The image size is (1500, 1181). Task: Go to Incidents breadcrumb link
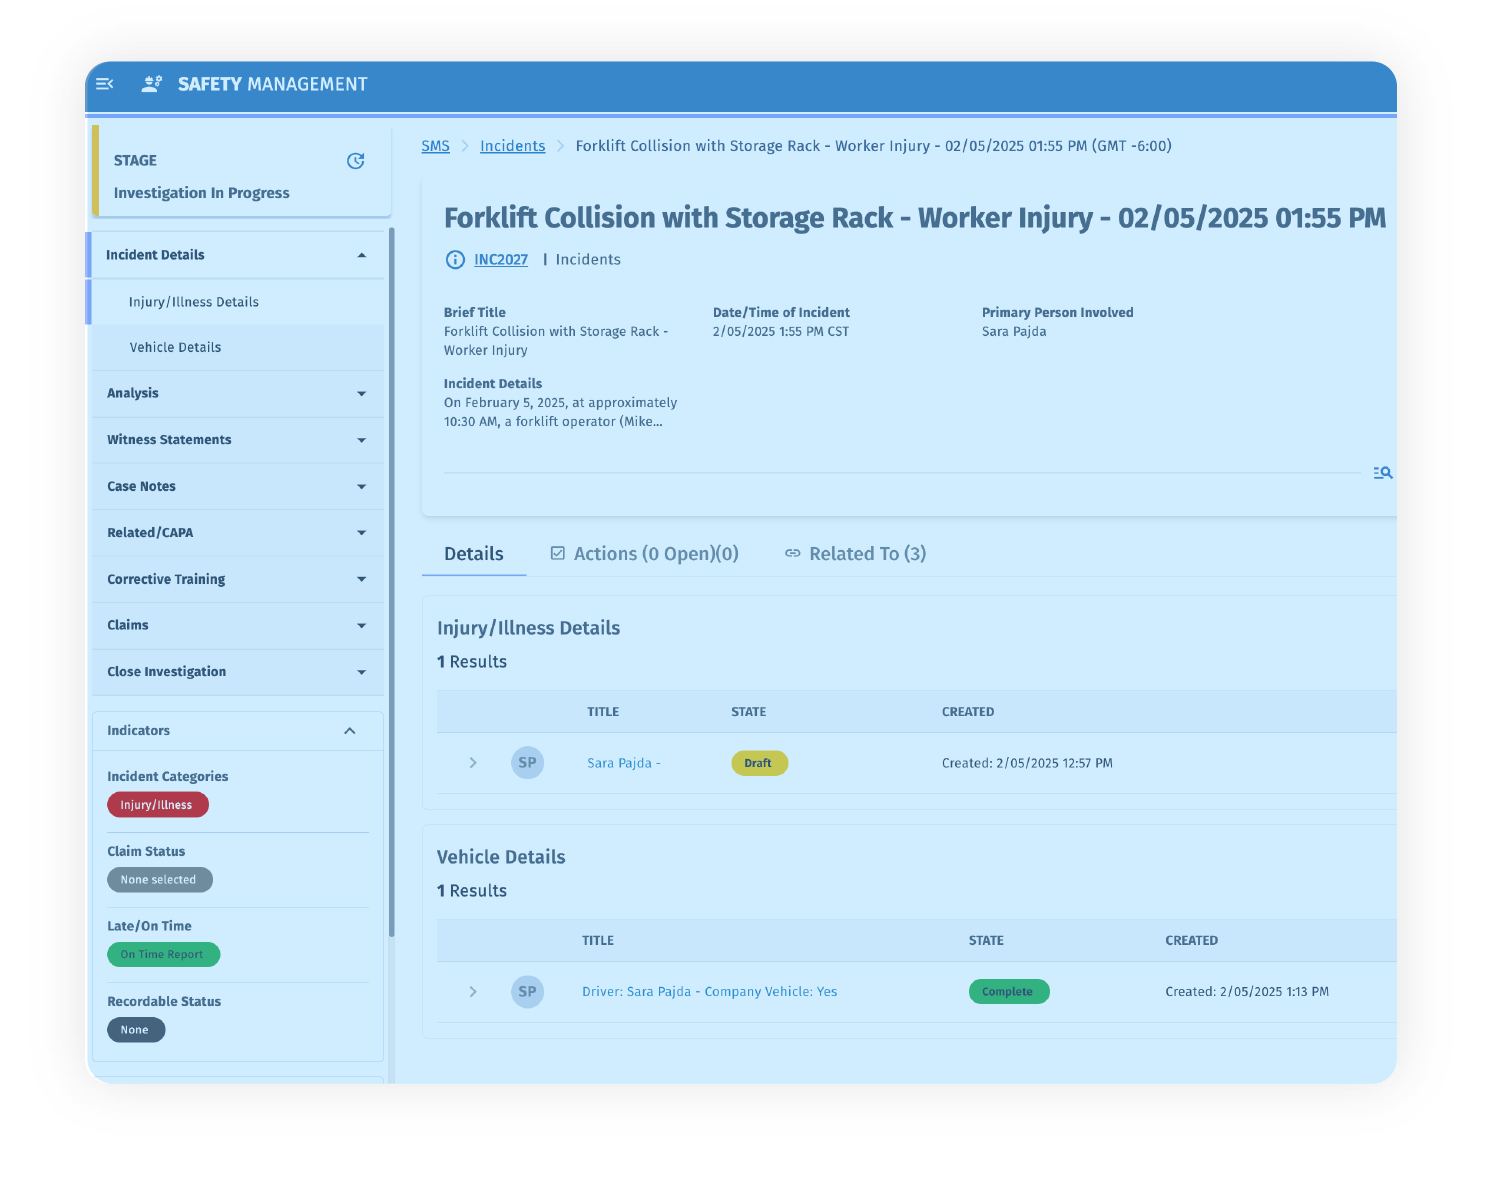(x=512, y=146)
